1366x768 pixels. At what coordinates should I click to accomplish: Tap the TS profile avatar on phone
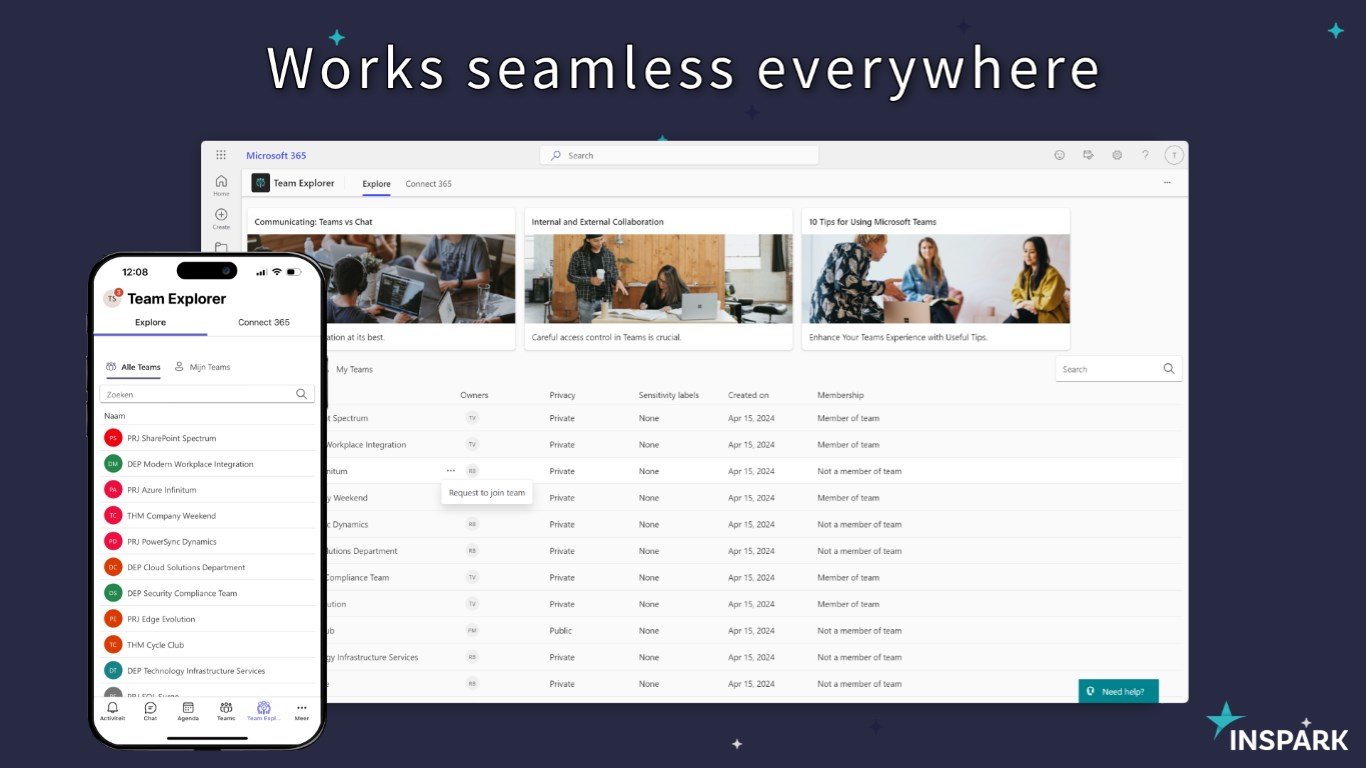tap(112, 298)
